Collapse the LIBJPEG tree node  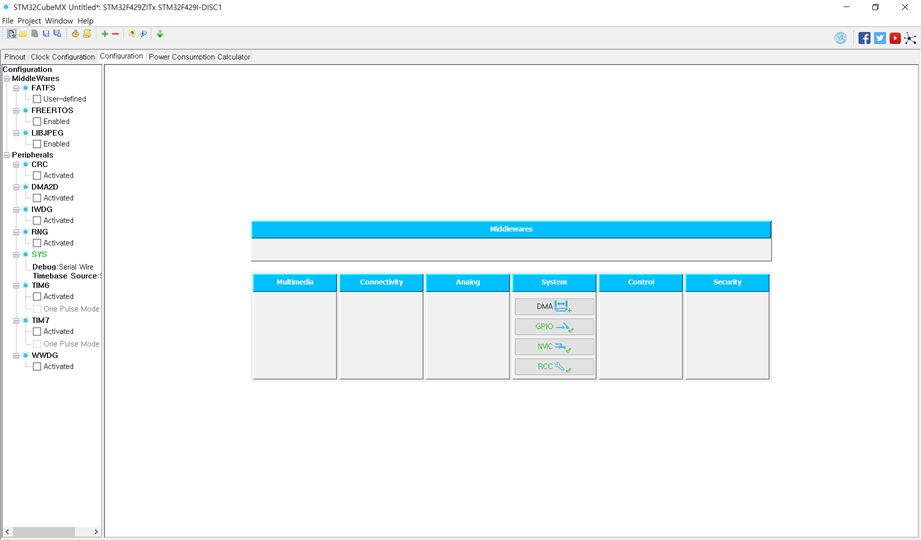click(x=16, y=133)
